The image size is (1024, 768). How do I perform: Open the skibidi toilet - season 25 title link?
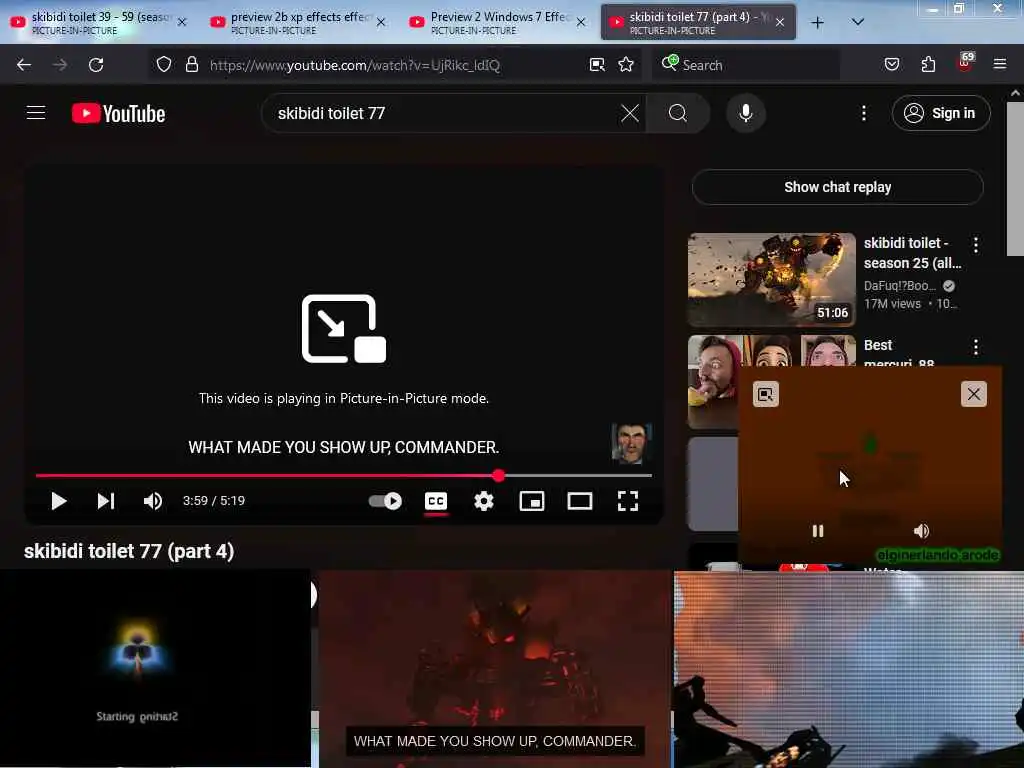coord(912,253)
